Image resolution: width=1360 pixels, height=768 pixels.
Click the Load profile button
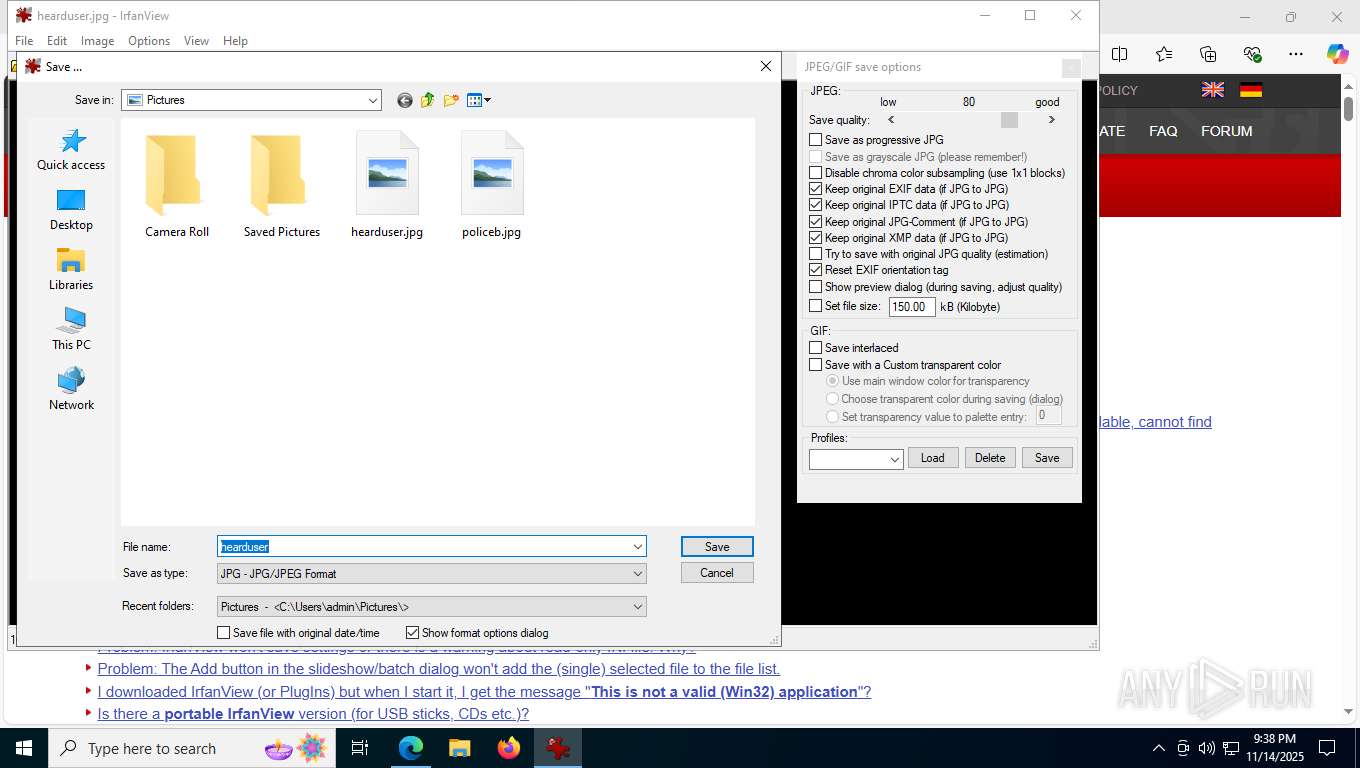point(933,458)
